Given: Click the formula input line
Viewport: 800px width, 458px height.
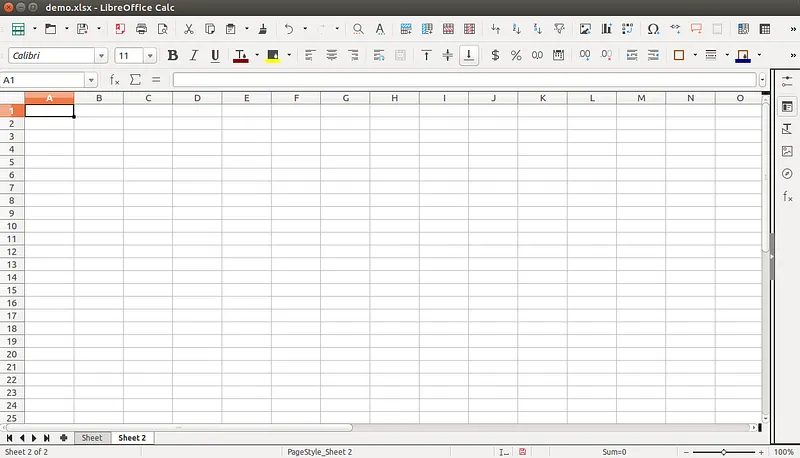Looking at the screenshot, I should (464, 80).
